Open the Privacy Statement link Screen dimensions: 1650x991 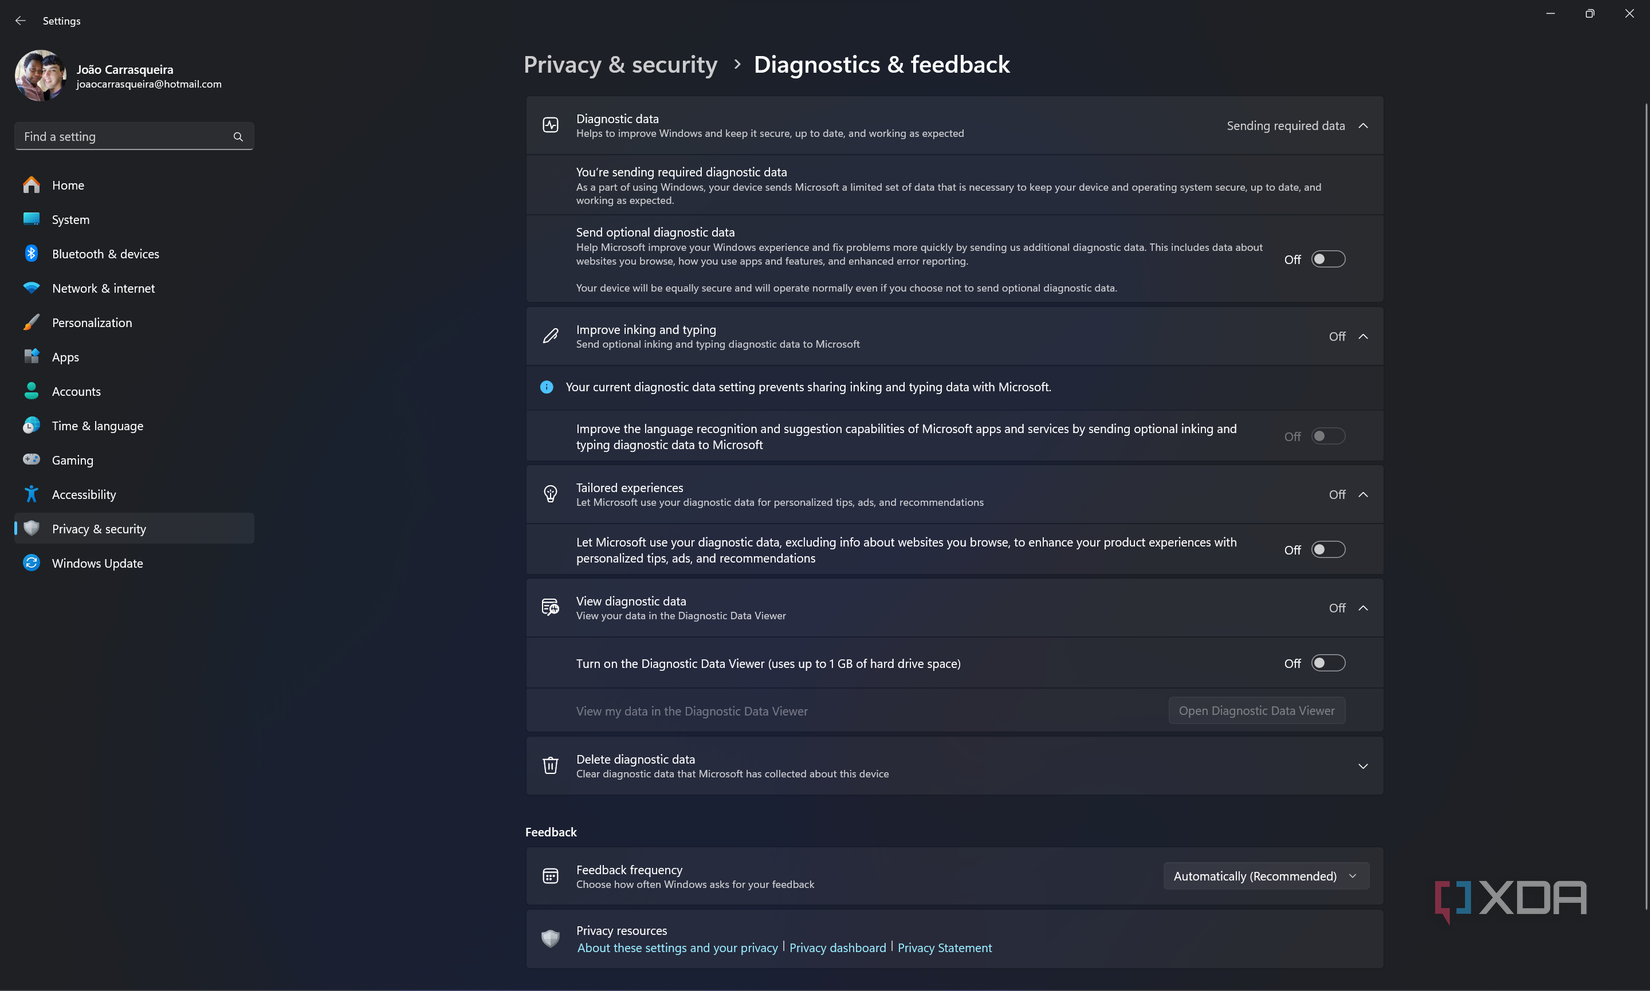(945, 948)
